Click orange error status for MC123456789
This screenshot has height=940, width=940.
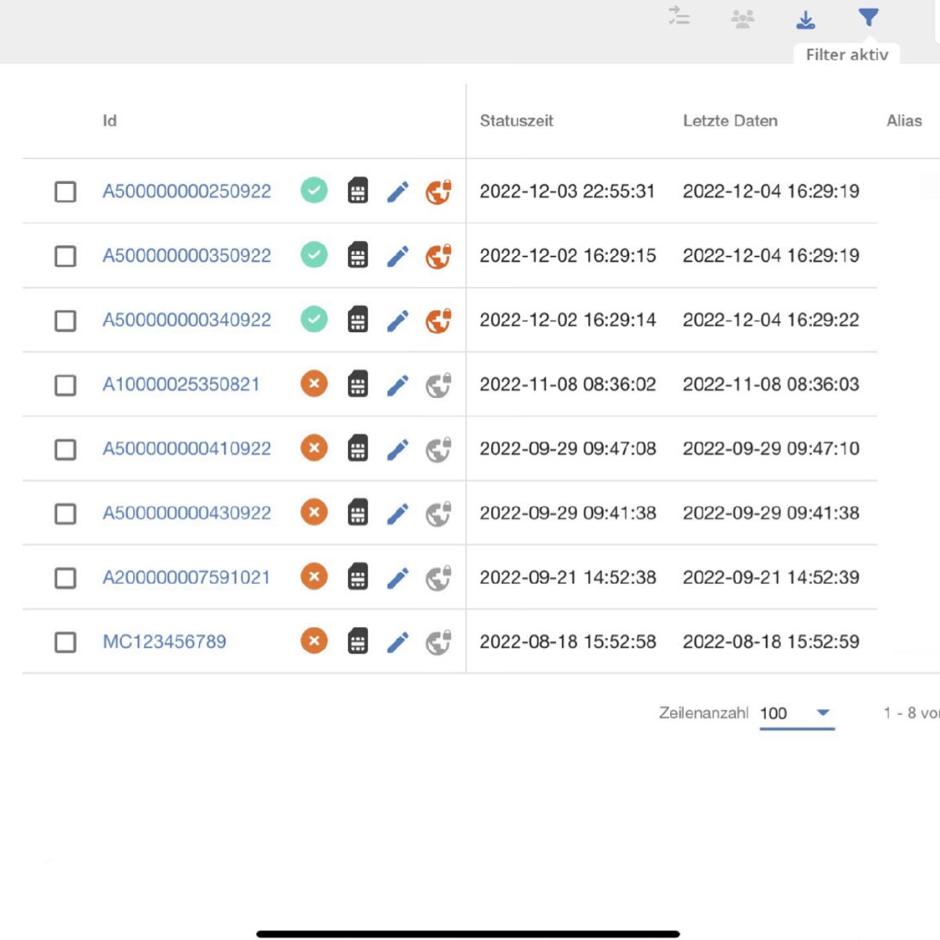(314, 641)
